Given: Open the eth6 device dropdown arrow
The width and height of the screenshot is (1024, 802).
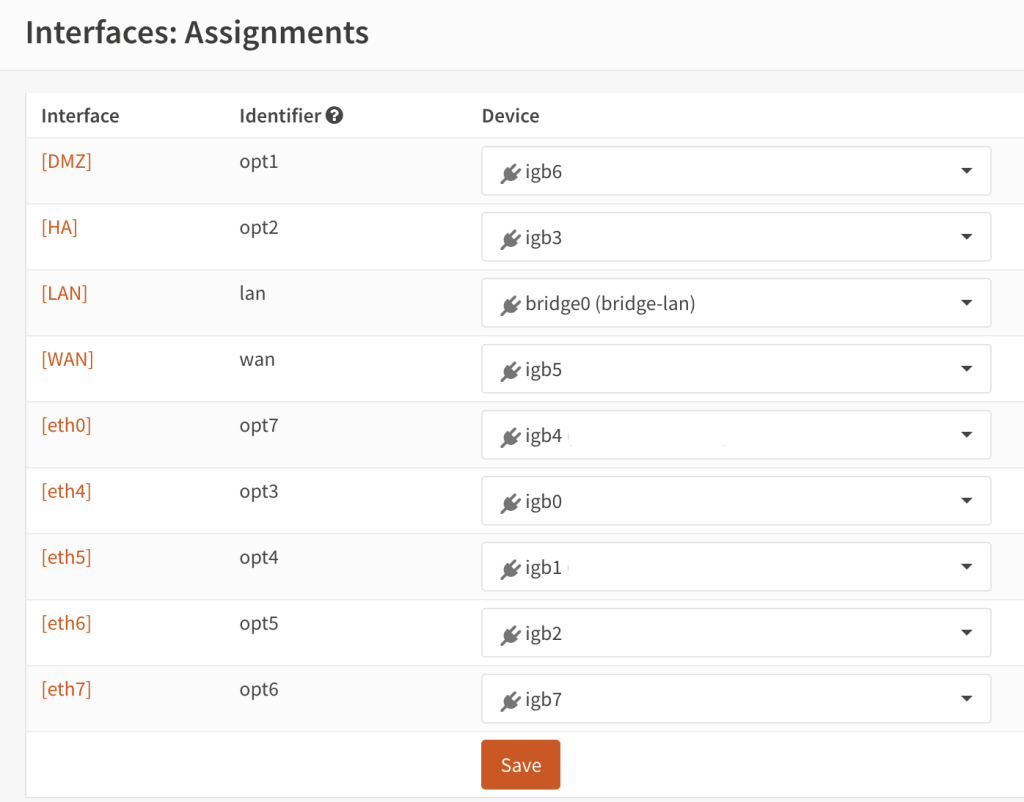Looking at the screenshot, I should (967, 633).
